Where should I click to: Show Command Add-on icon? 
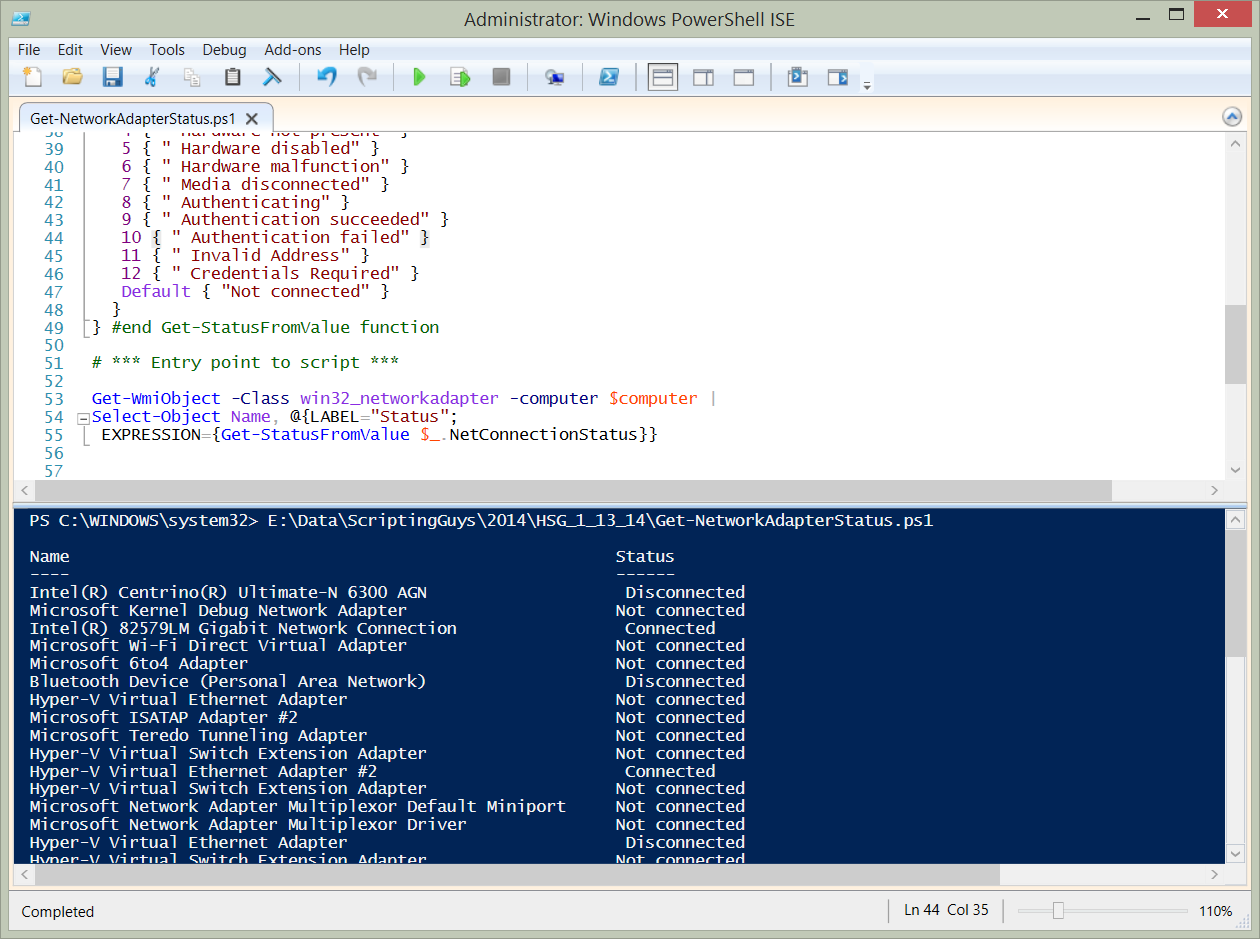click(x=837, y=77)
